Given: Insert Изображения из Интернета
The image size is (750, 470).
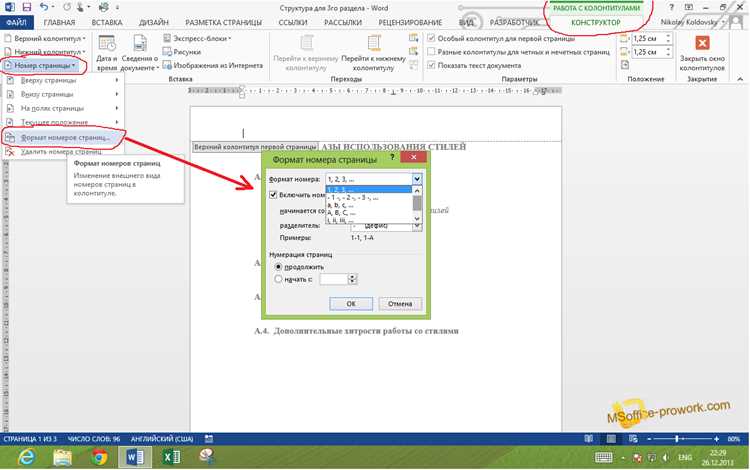Looking at the screenshot, I should tap(213, 65).
